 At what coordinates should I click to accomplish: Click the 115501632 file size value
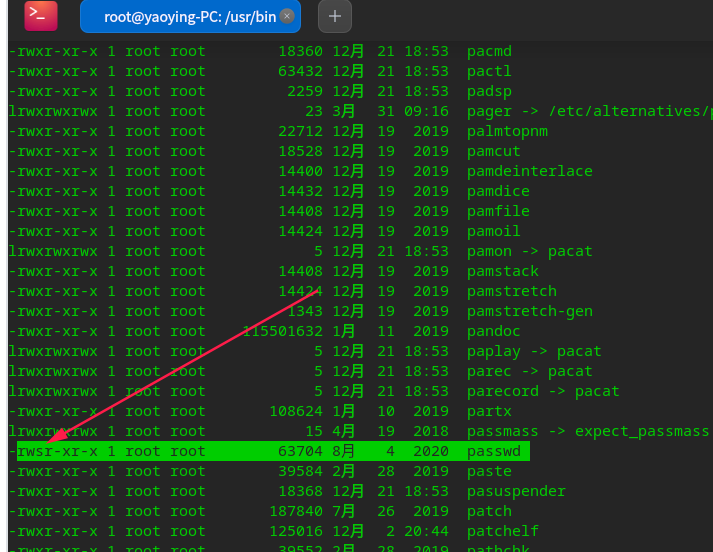pos(282,331)
